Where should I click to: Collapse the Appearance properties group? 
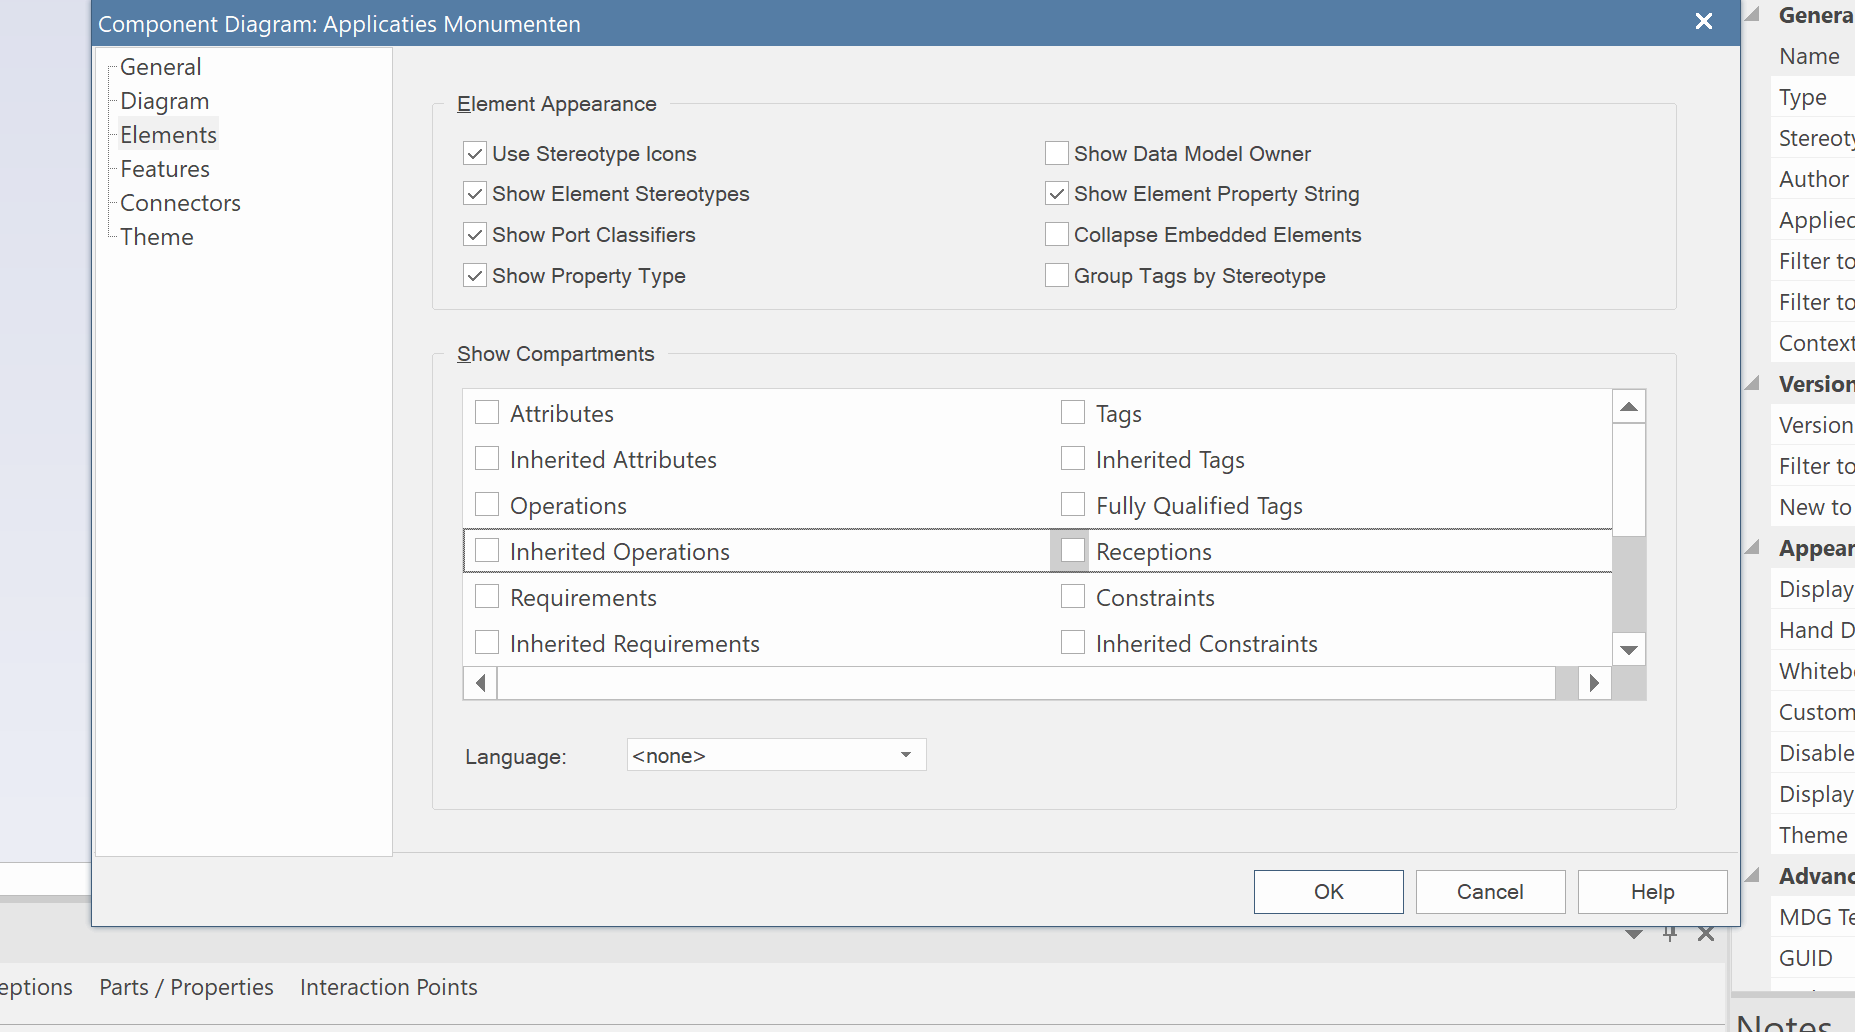(1752, 548)
